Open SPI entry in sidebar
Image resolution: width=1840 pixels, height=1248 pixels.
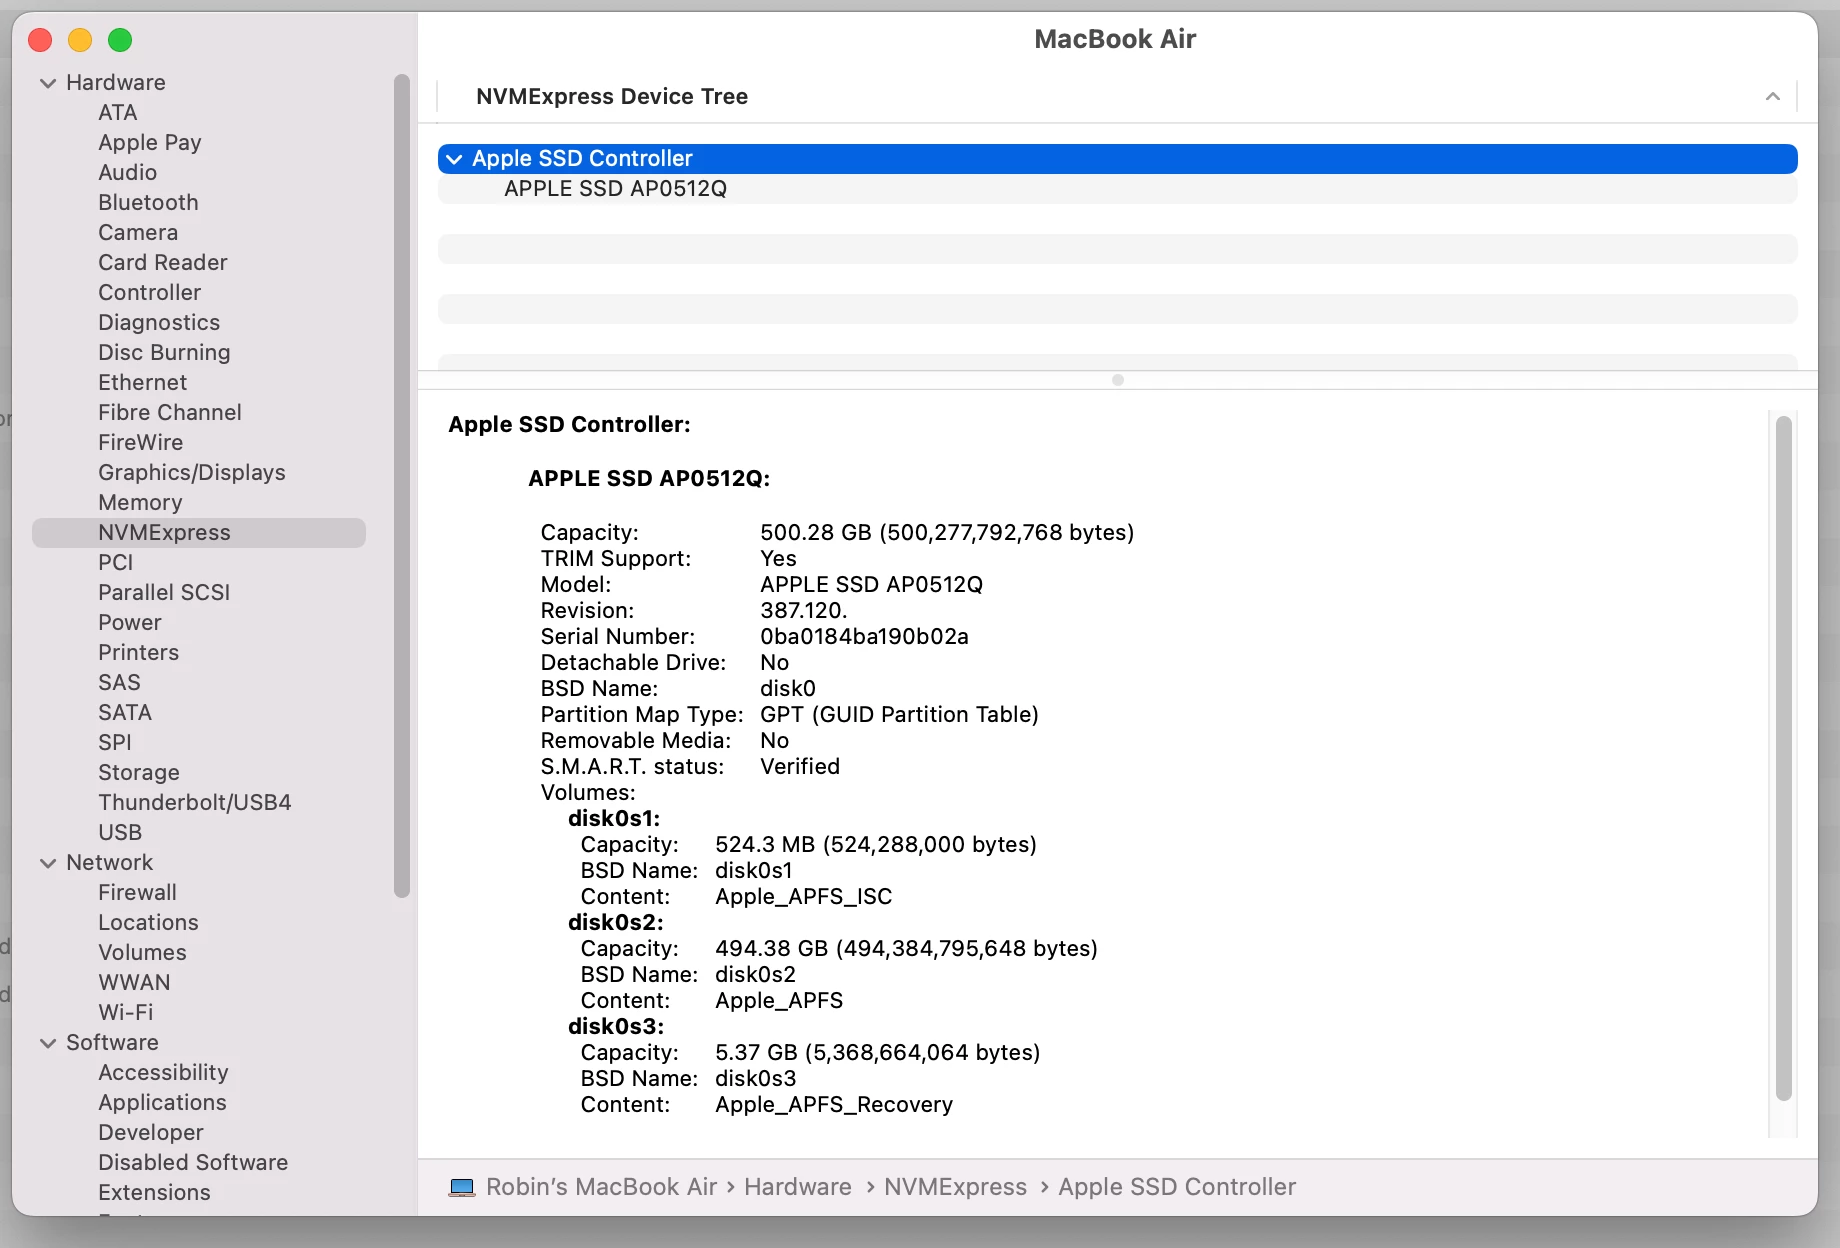point(115,743)
